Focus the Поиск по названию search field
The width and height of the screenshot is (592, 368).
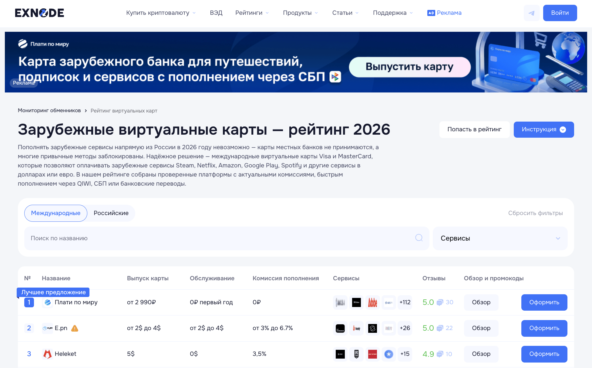pyautogui.click(x=227, y=238)
